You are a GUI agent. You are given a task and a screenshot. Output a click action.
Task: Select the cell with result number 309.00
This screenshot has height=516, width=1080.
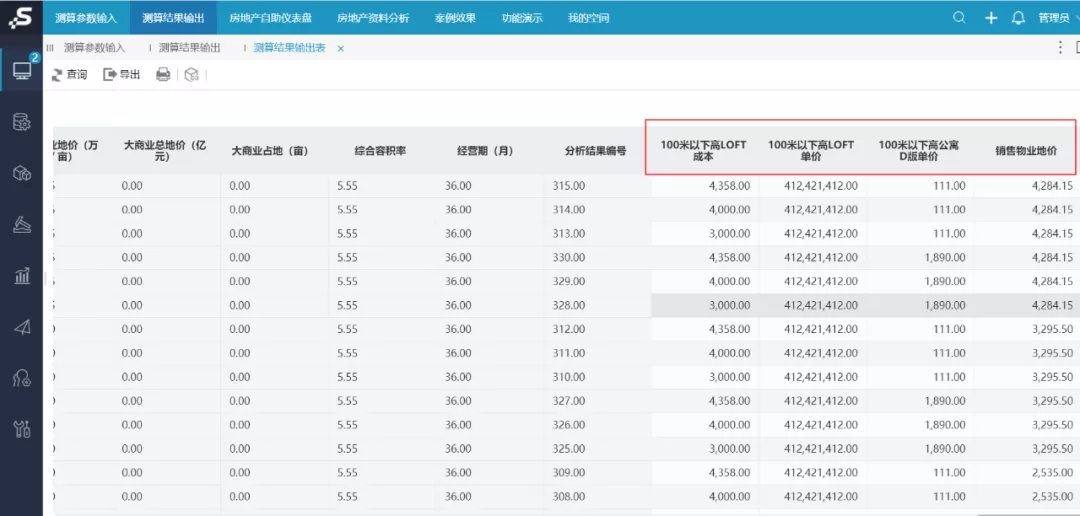(597, 473)
